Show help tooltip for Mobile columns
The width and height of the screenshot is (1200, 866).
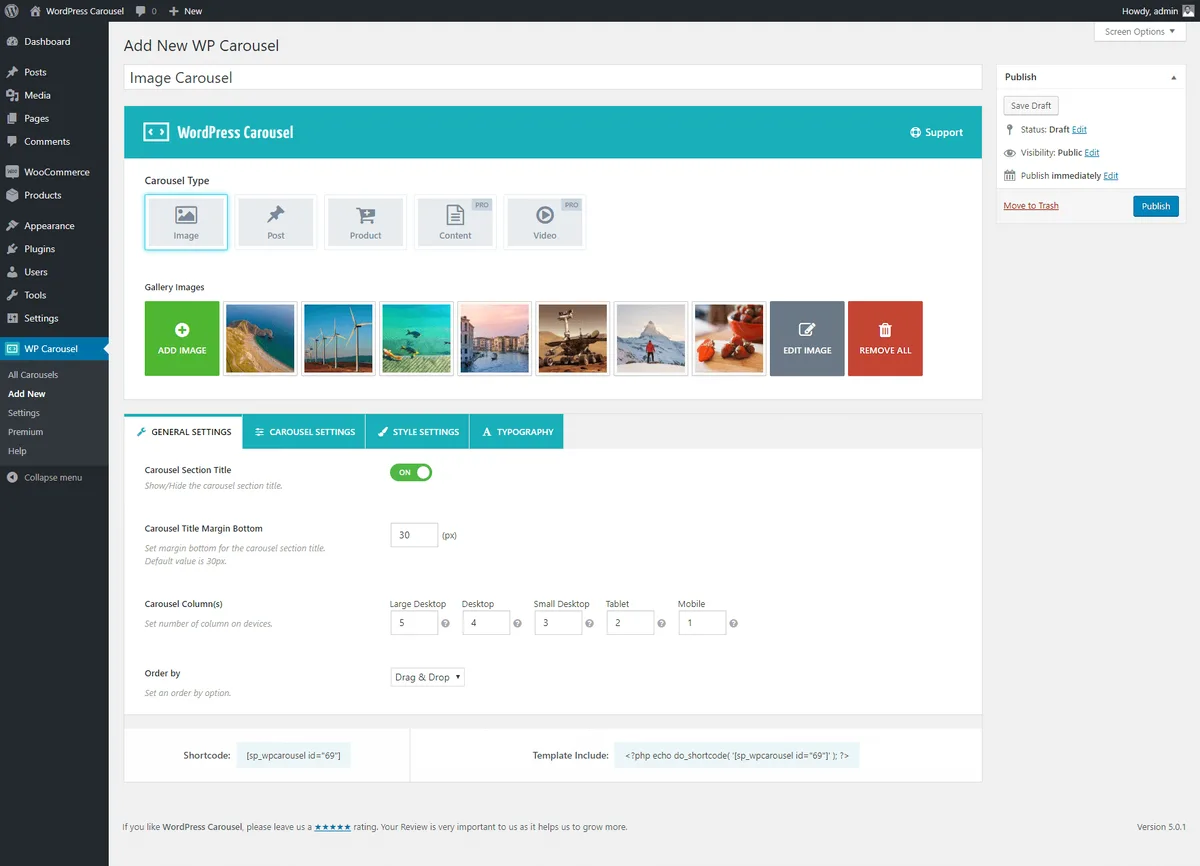coord(734,624)
